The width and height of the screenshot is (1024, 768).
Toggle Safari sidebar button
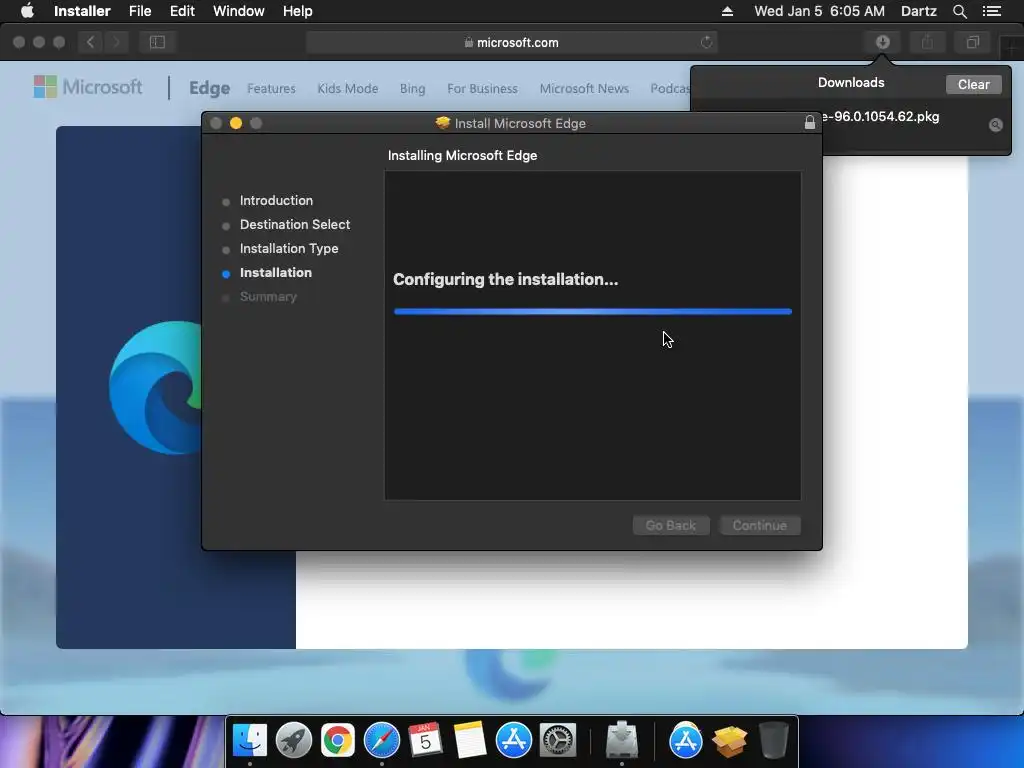pos(157,42)
